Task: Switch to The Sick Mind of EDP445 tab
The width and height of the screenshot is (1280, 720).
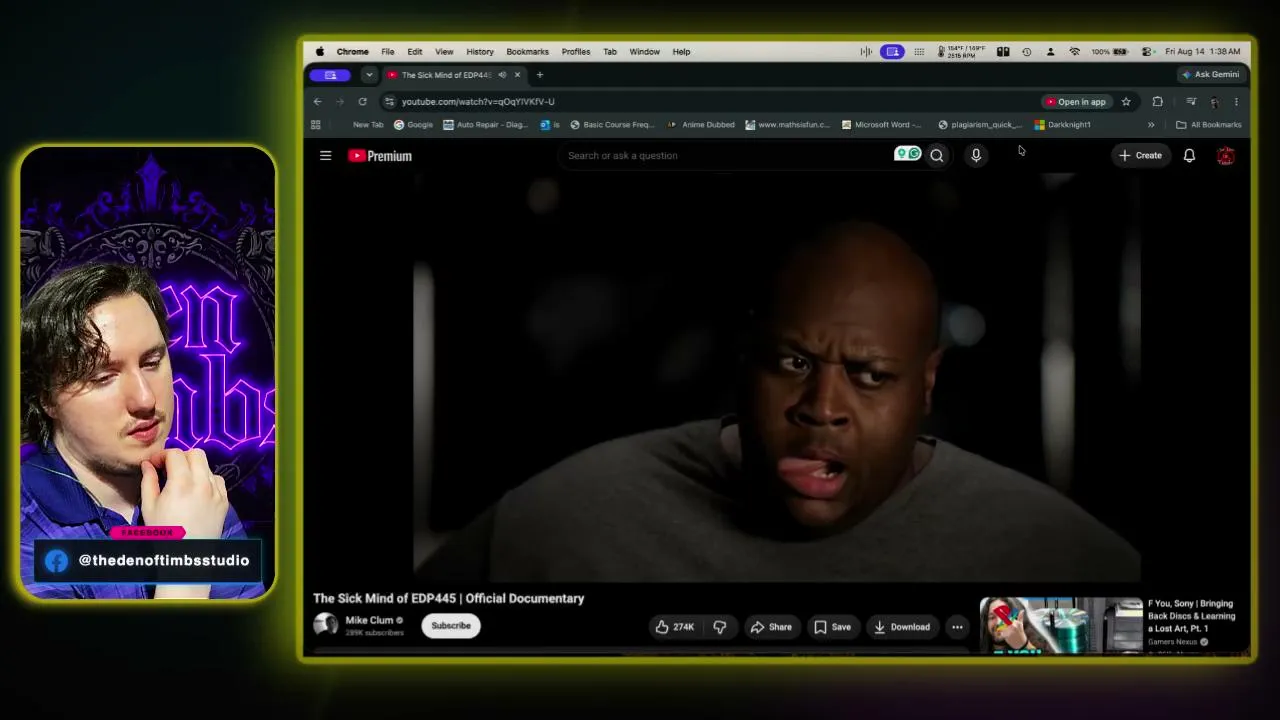Action: coord(446,75)
